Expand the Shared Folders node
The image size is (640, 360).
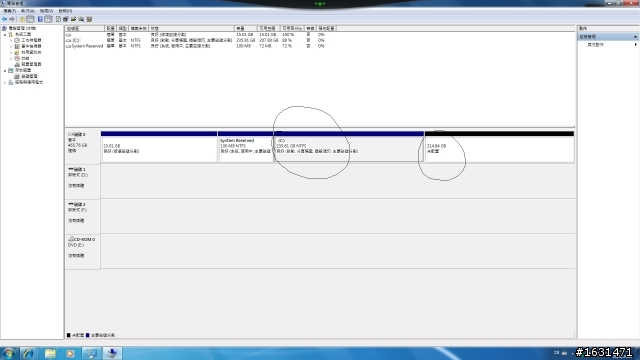[x=11, y=52]
